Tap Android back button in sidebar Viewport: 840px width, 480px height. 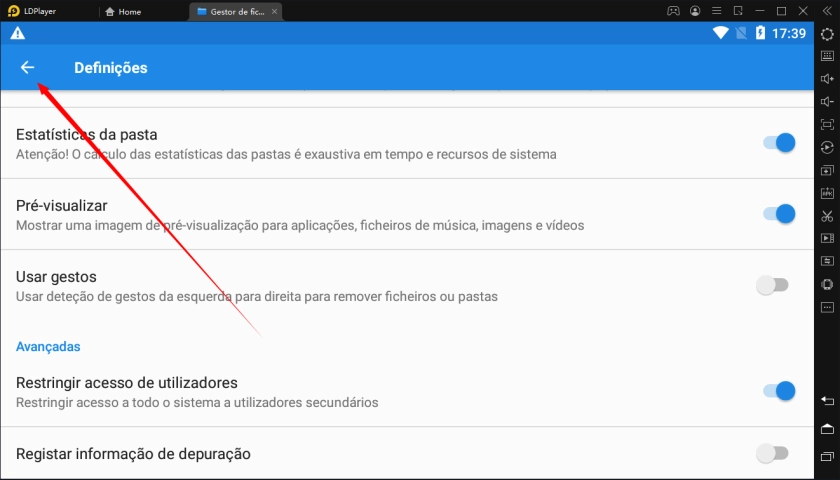827,401
